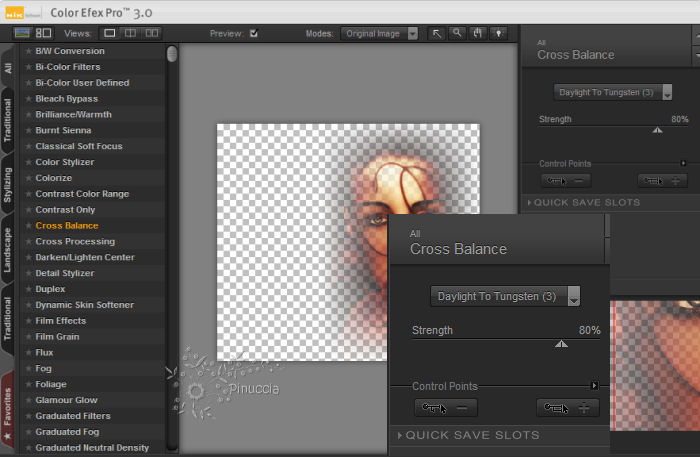Click the filter list vertical scrollbar thumb
This screenshot has width=700, height=457.
tap(172, 54)
